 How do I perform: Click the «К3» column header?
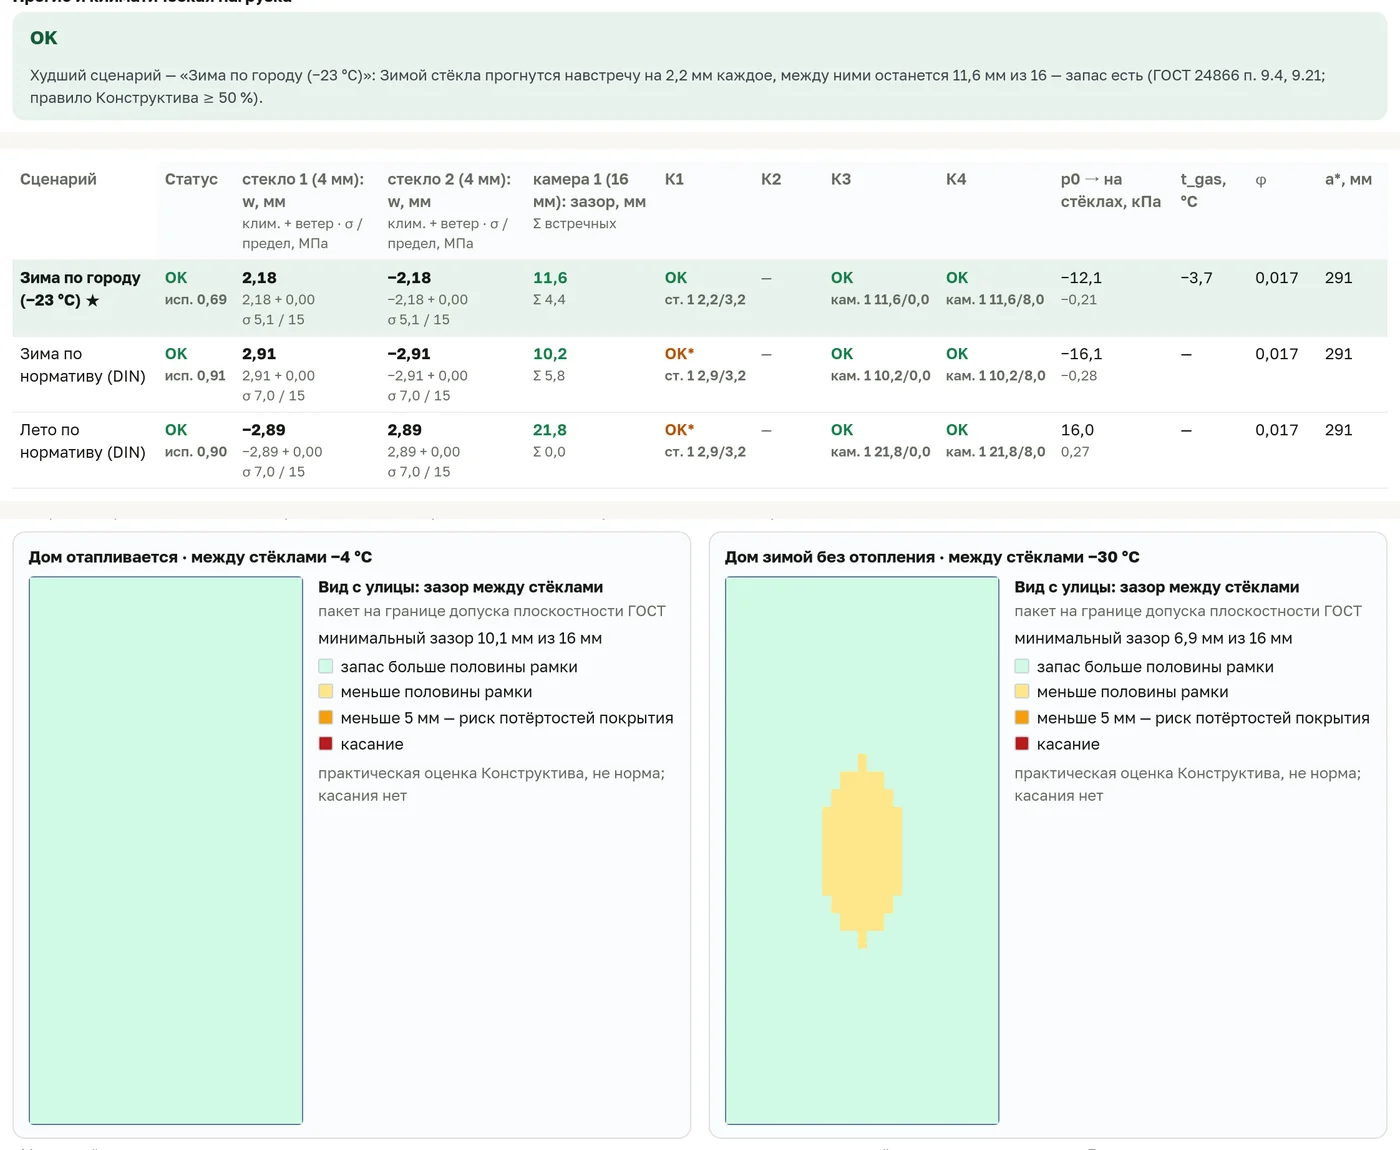pyautogui.click(x=841, y=179)
